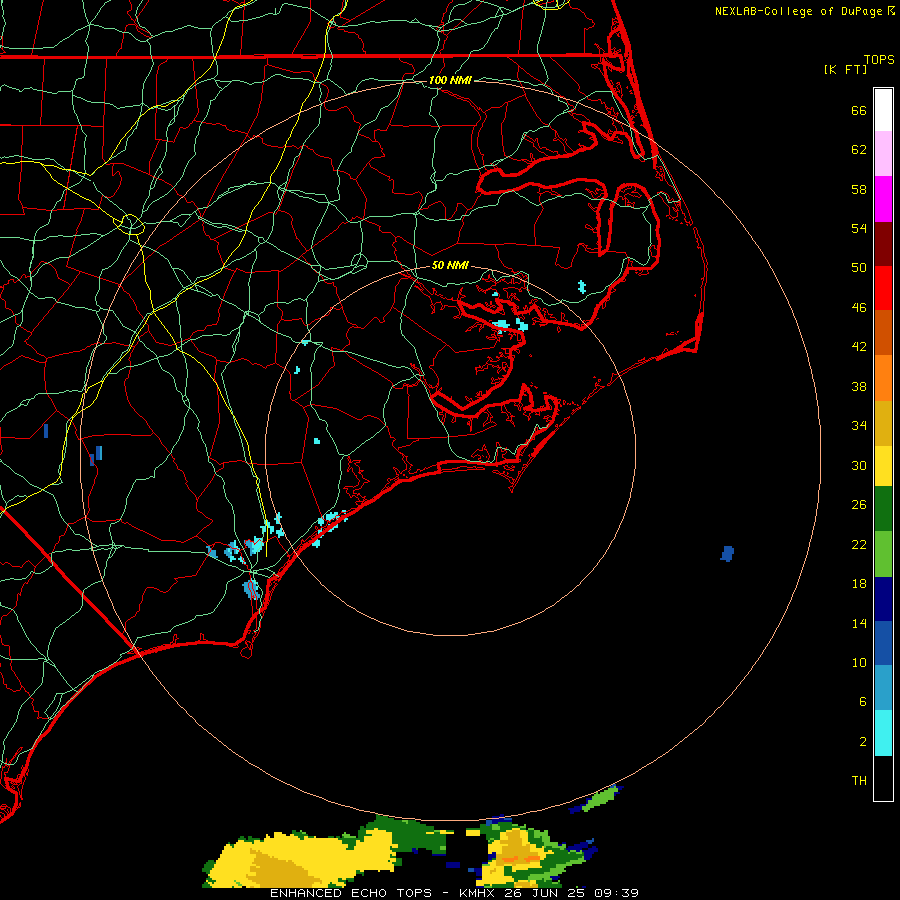The width and height of the screenshot is (900, 900).
Task: Select the 10 legend value
Action: (x=859, y=662)
